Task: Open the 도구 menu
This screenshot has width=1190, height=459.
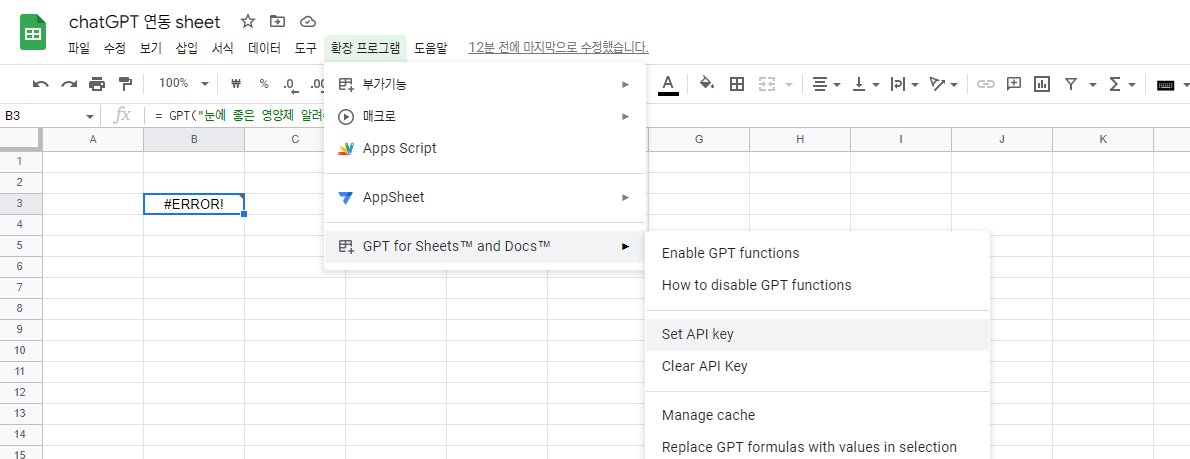Action: pyautogui.click(x=306, y=48)
